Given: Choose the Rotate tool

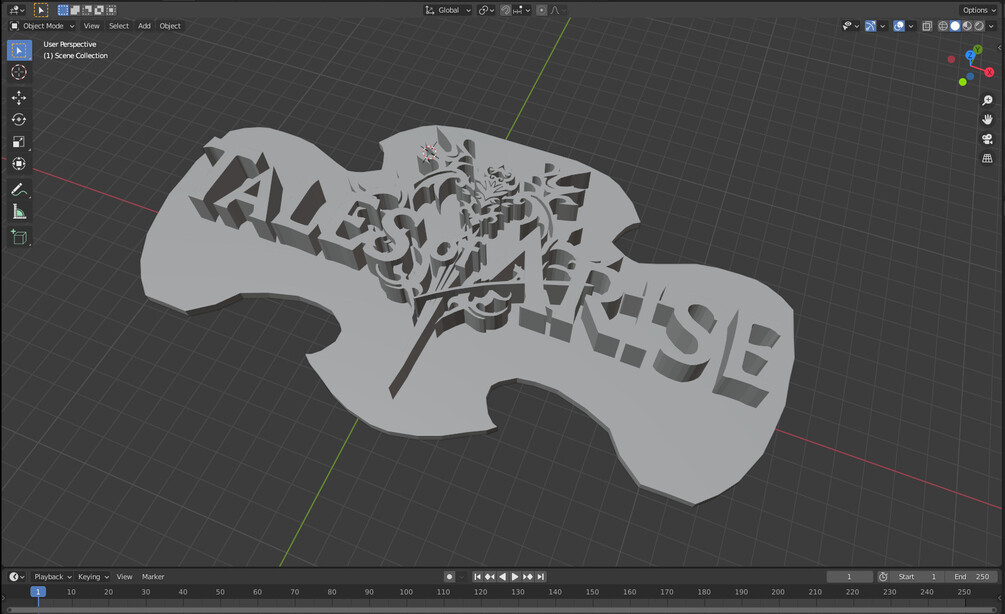Looking at the screenshot, I should tap(19, 119).
